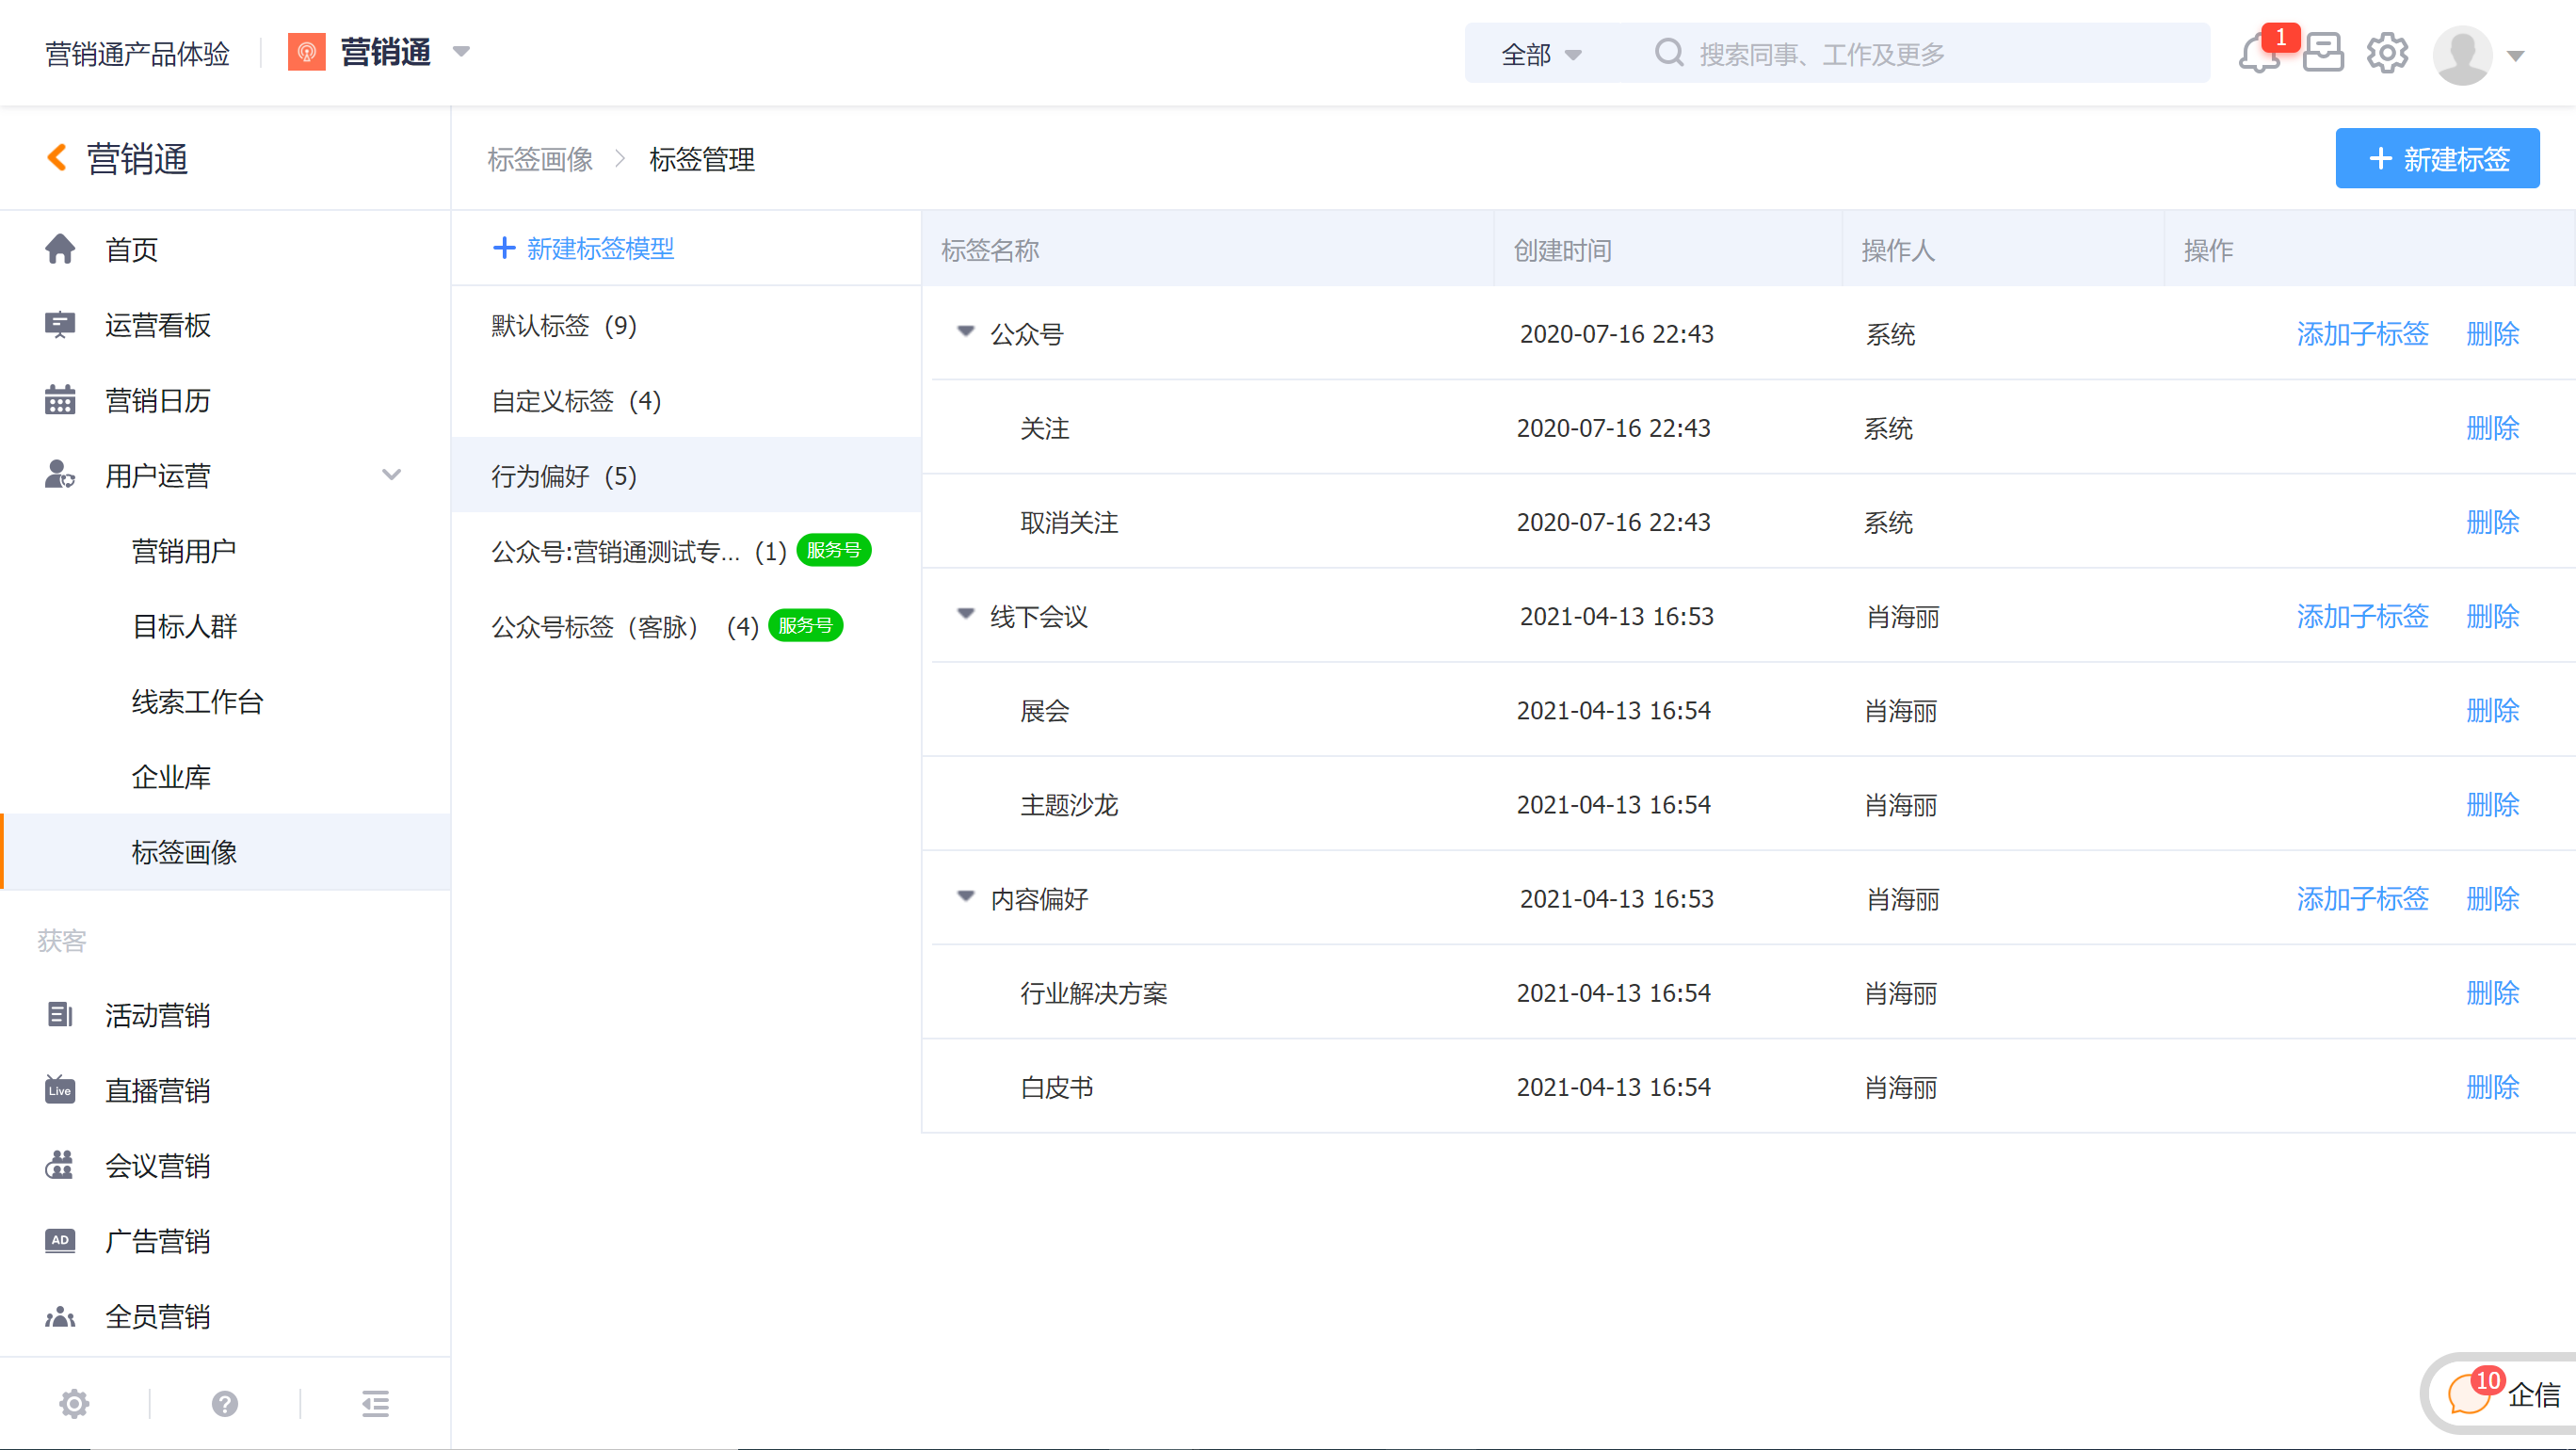Screen dimensions: 2576x1450
Task: Click 添加子标签 for 线下会议
Action: click(x=2361, y=616)
